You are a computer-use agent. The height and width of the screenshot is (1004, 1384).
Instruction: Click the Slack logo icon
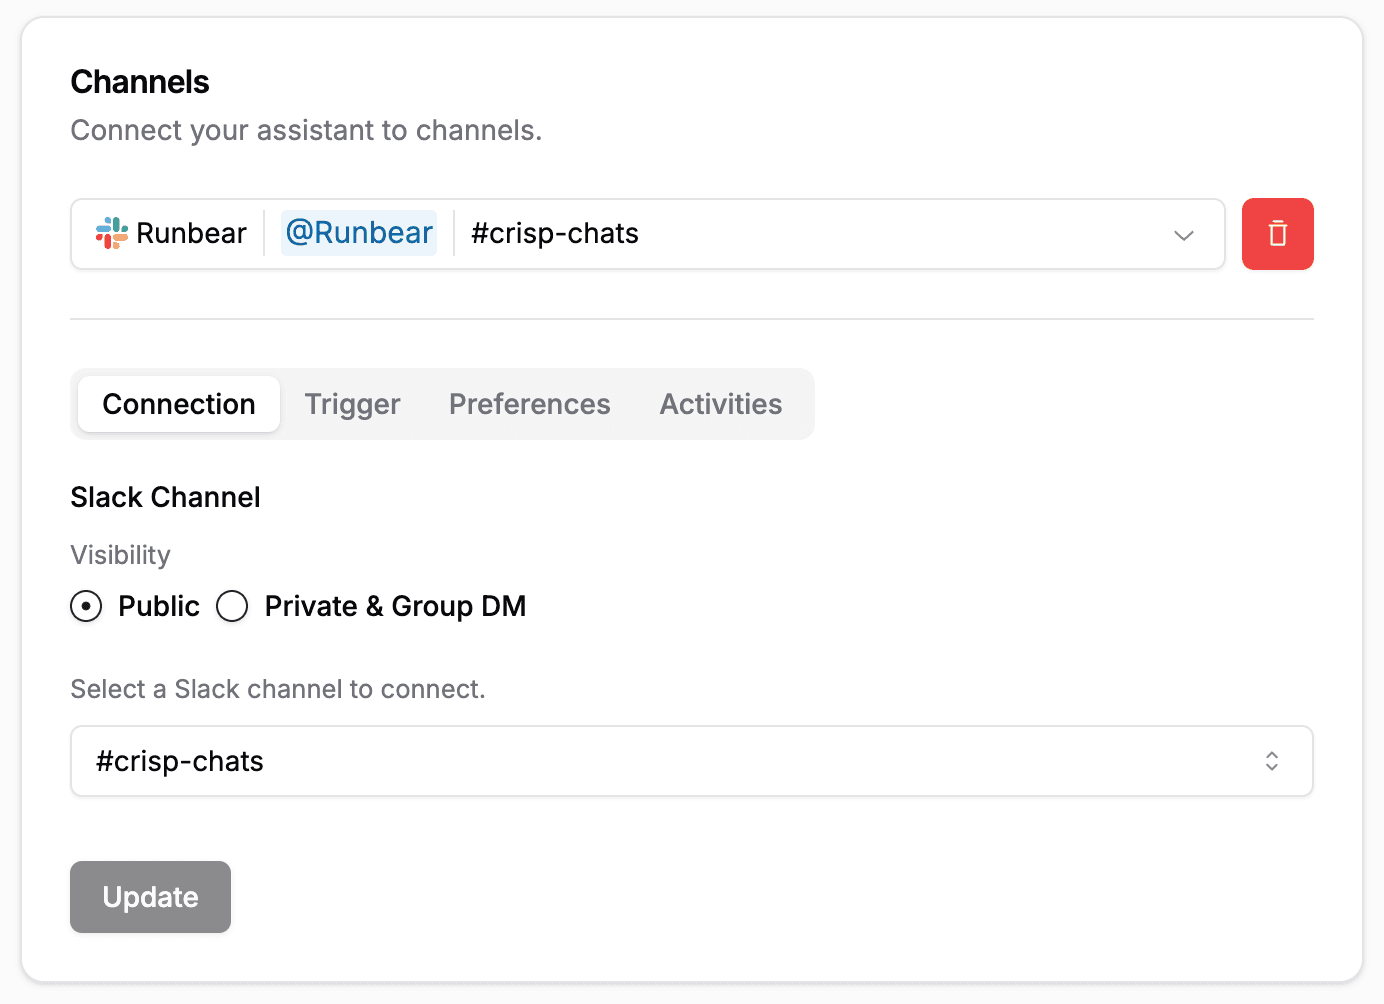point(111,233)
